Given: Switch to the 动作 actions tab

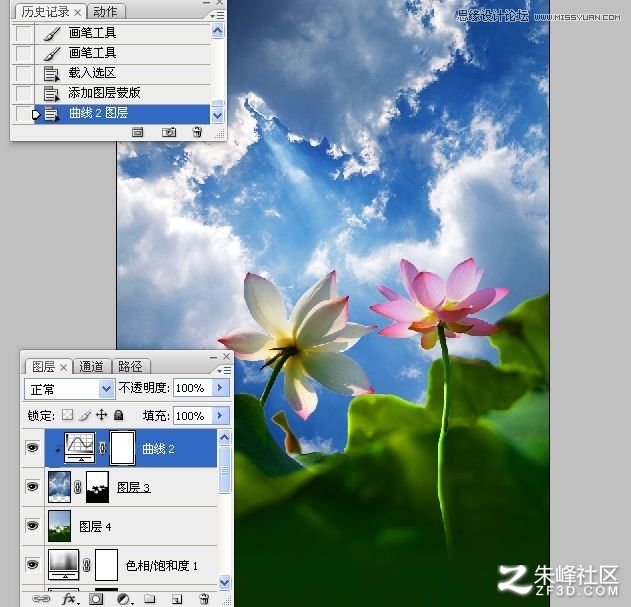Looking at the screenshot, I should tap(105, 12).
